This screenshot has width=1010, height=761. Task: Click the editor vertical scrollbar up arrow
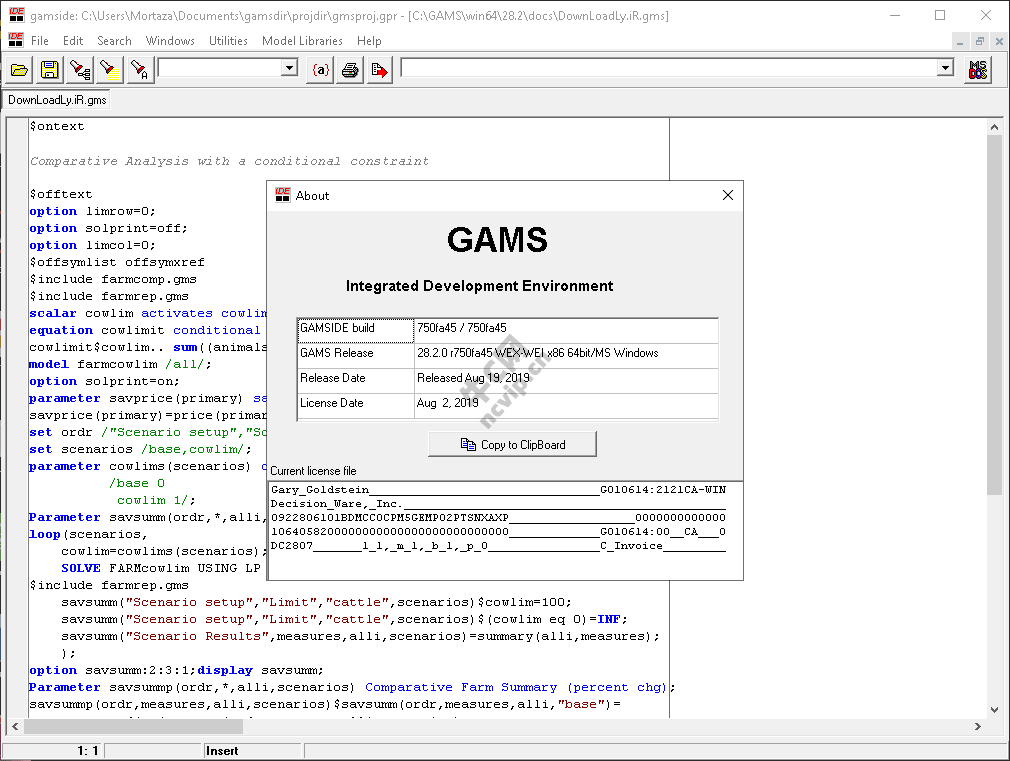pyautogui.click(x=995, y=127)
